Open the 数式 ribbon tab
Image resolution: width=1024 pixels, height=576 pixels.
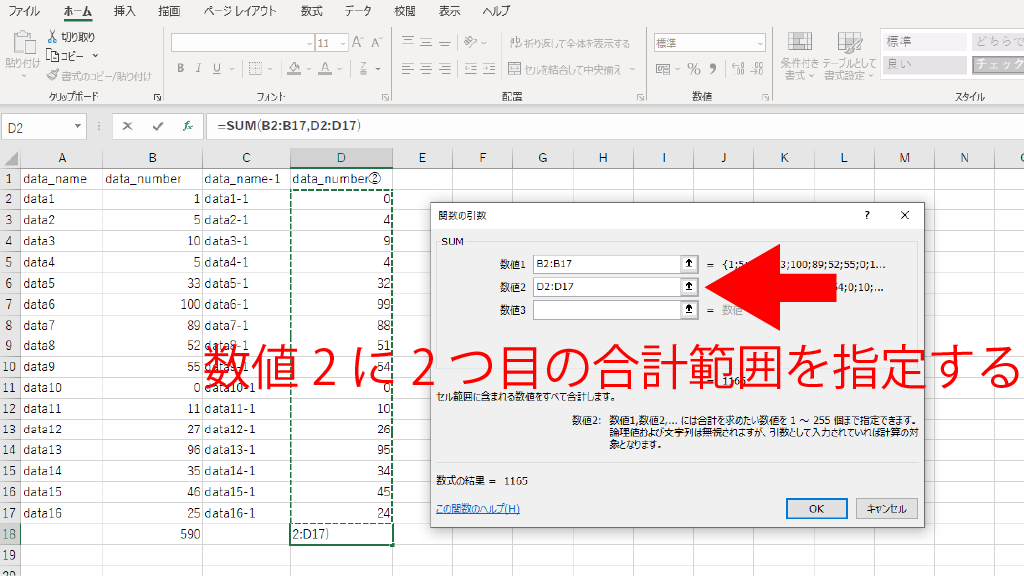312,11
